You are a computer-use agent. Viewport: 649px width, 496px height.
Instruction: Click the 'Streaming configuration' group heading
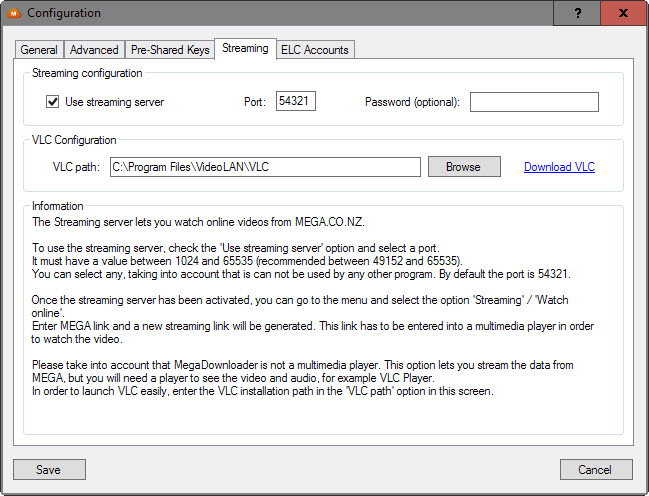(x=87, y=73)
